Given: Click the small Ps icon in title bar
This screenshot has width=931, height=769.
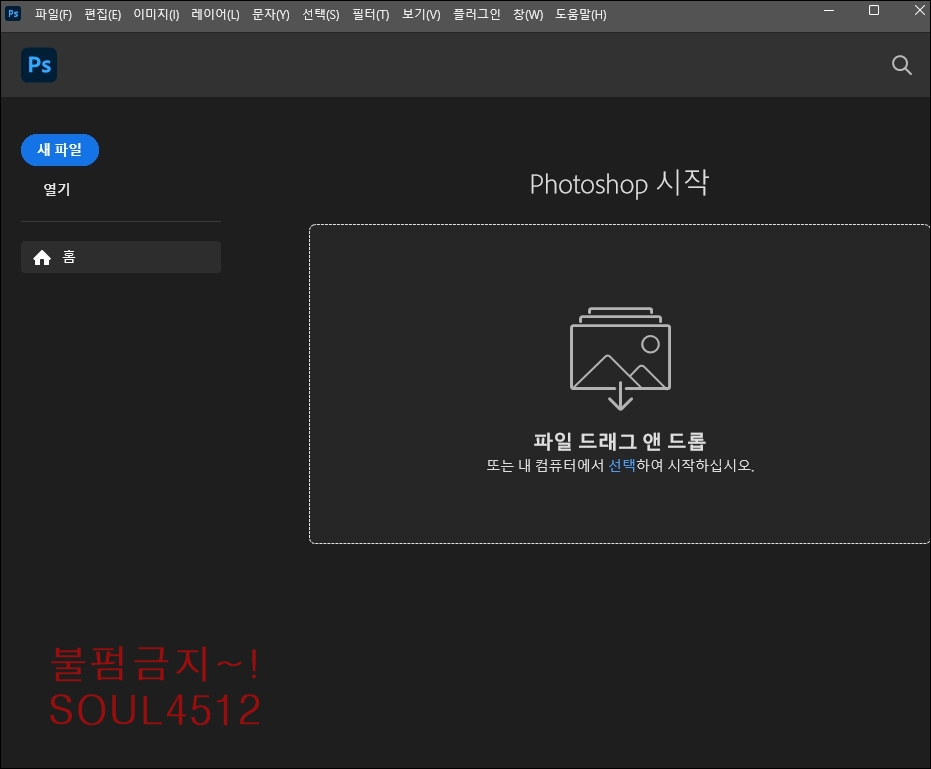Looking at the screenshot, I should [x=14, y=15].
